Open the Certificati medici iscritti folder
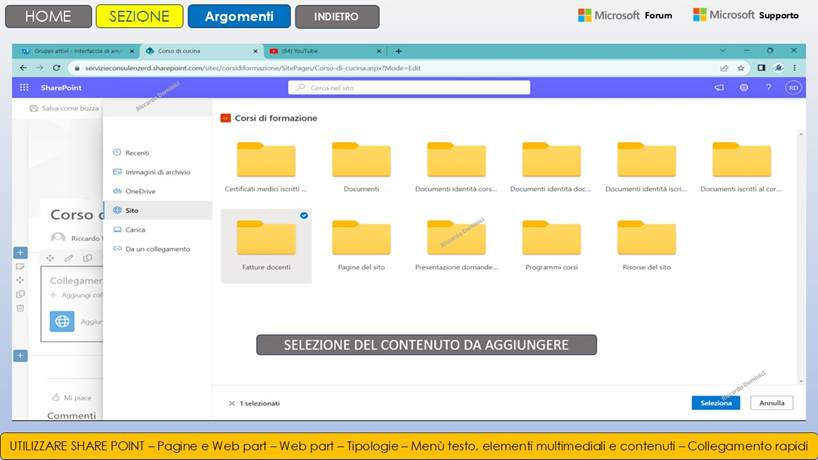 [x=266, y=167]
